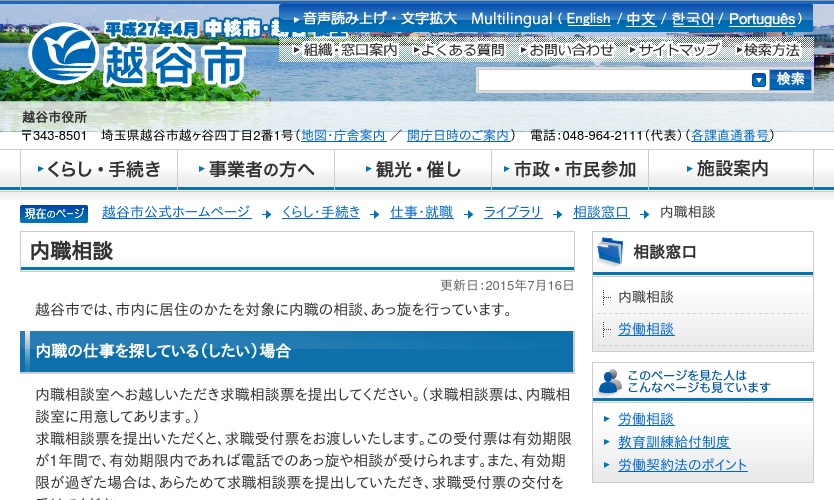Type in the site search field

tap(612, 80)
